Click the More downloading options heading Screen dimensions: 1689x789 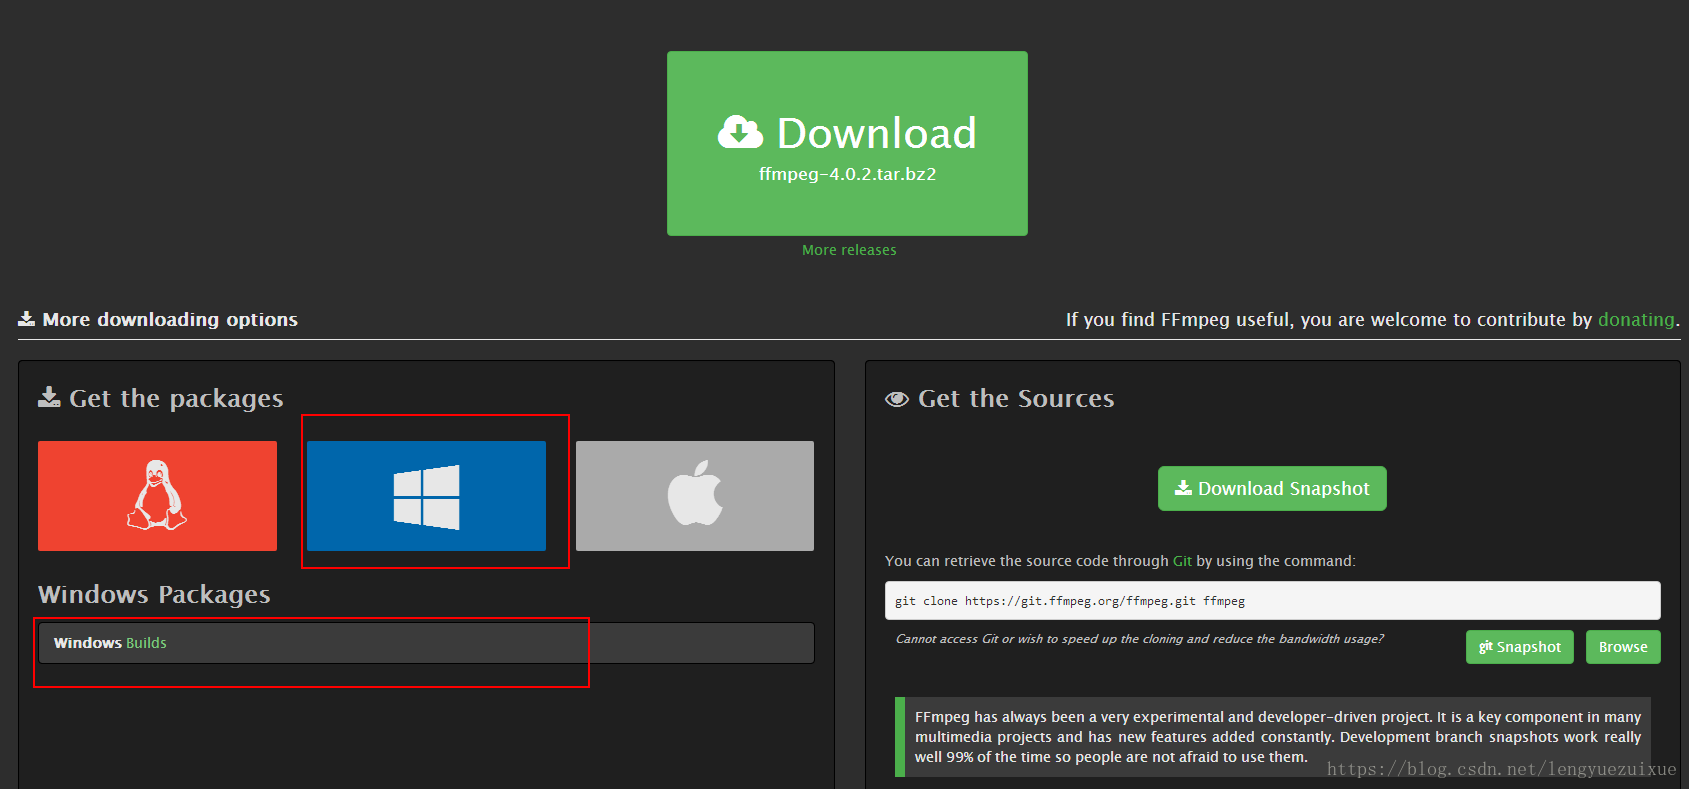click(158, 319)
